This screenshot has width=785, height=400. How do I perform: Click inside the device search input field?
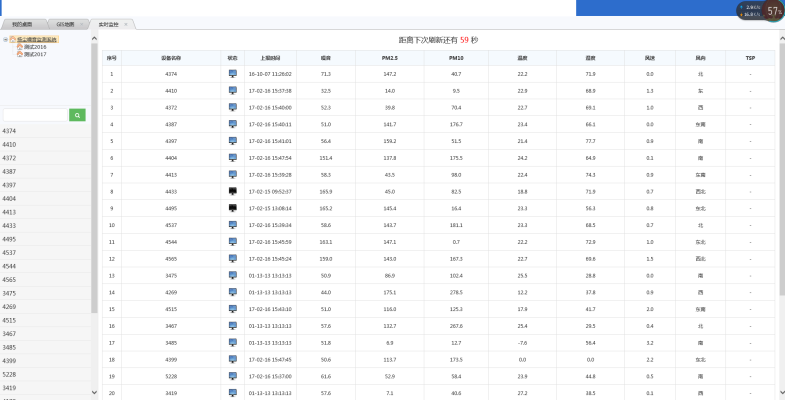point(35,115)
